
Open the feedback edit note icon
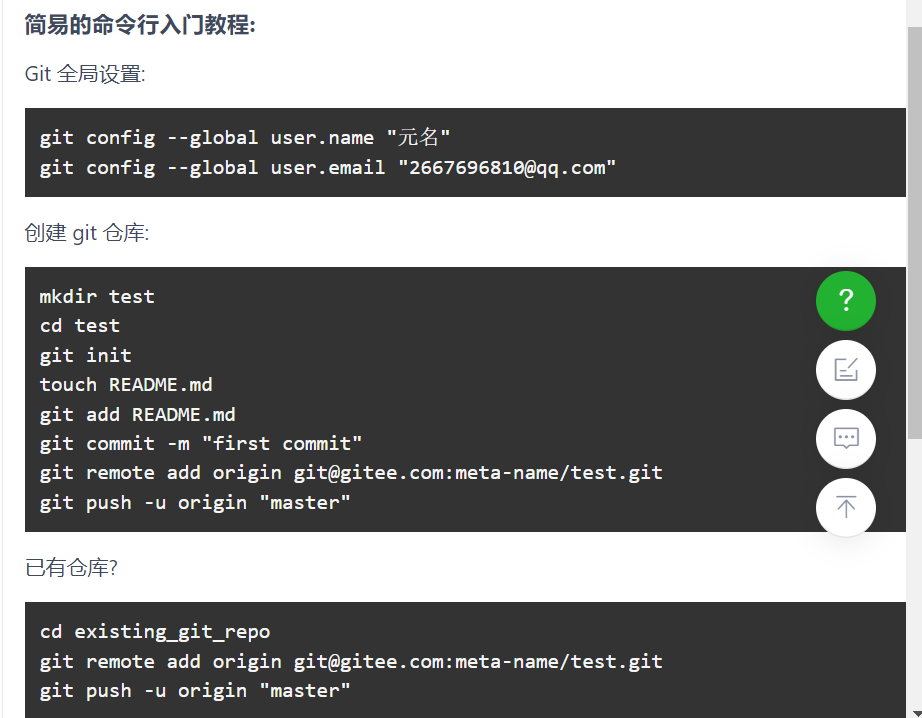tap(846, 370)
